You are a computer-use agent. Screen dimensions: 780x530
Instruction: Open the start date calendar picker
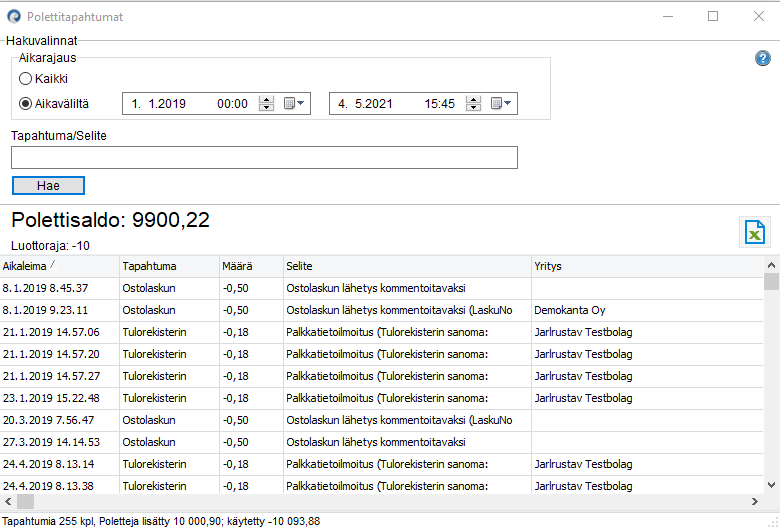point(295,103)
